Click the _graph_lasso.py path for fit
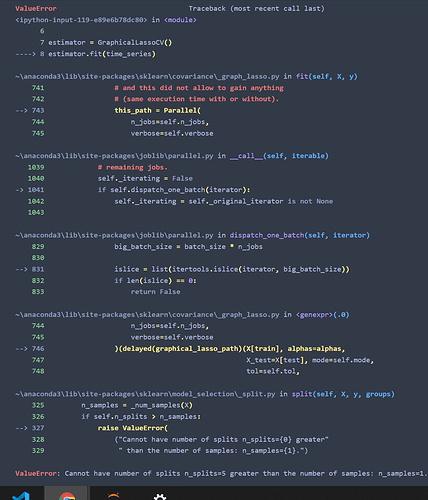 click(x=147, y=77)
